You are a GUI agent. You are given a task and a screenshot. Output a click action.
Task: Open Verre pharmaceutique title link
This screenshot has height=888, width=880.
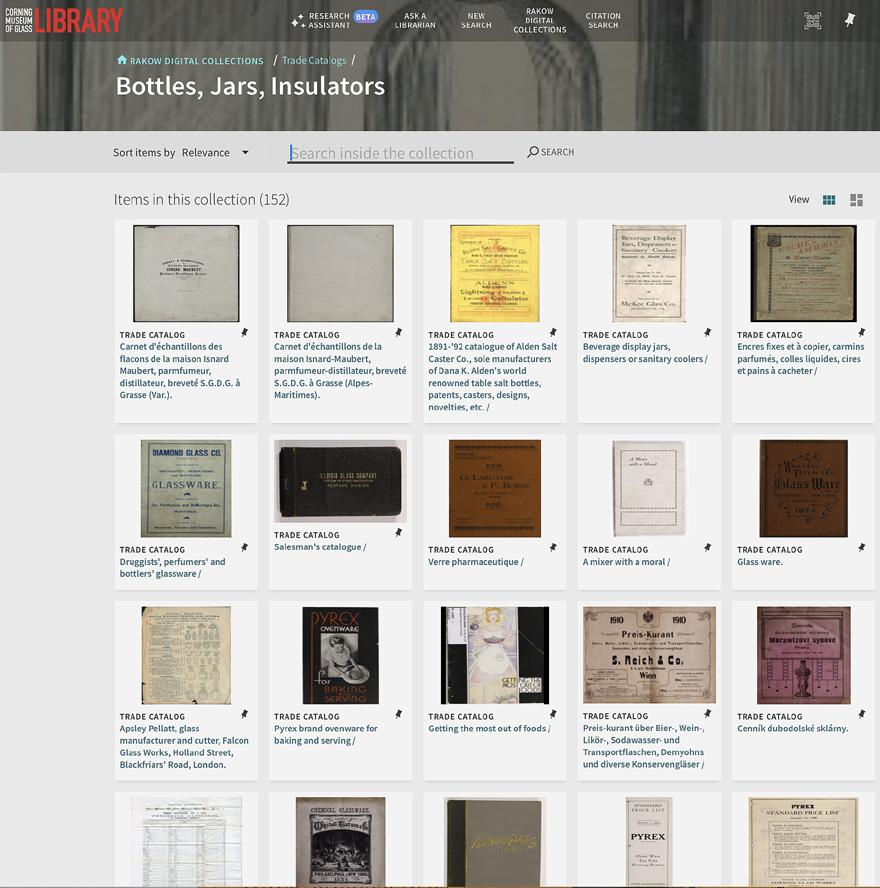tap(476, 562)
